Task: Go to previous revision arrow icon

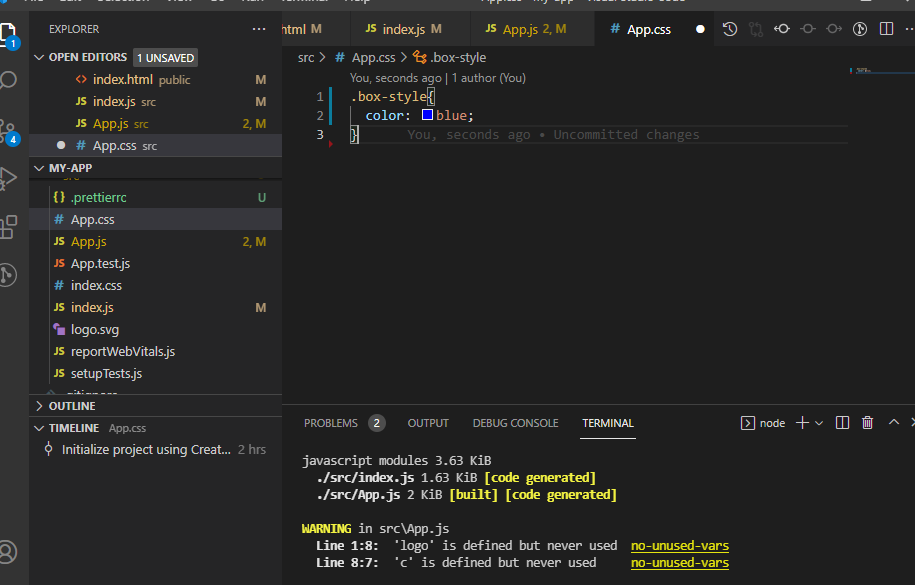Action: tap(782, 29)
